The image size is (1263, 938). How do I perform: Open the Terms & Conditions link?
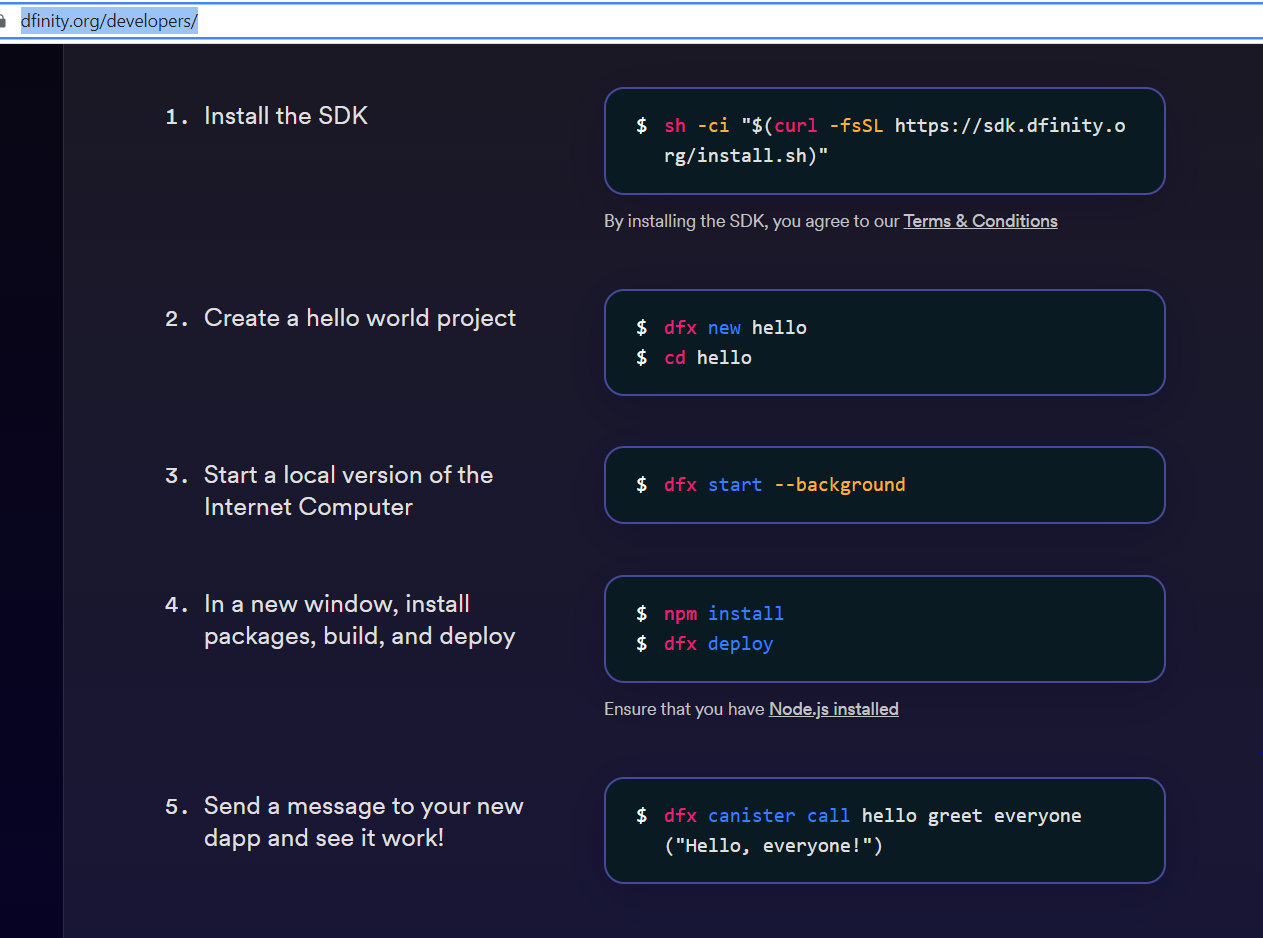point(980,221)
